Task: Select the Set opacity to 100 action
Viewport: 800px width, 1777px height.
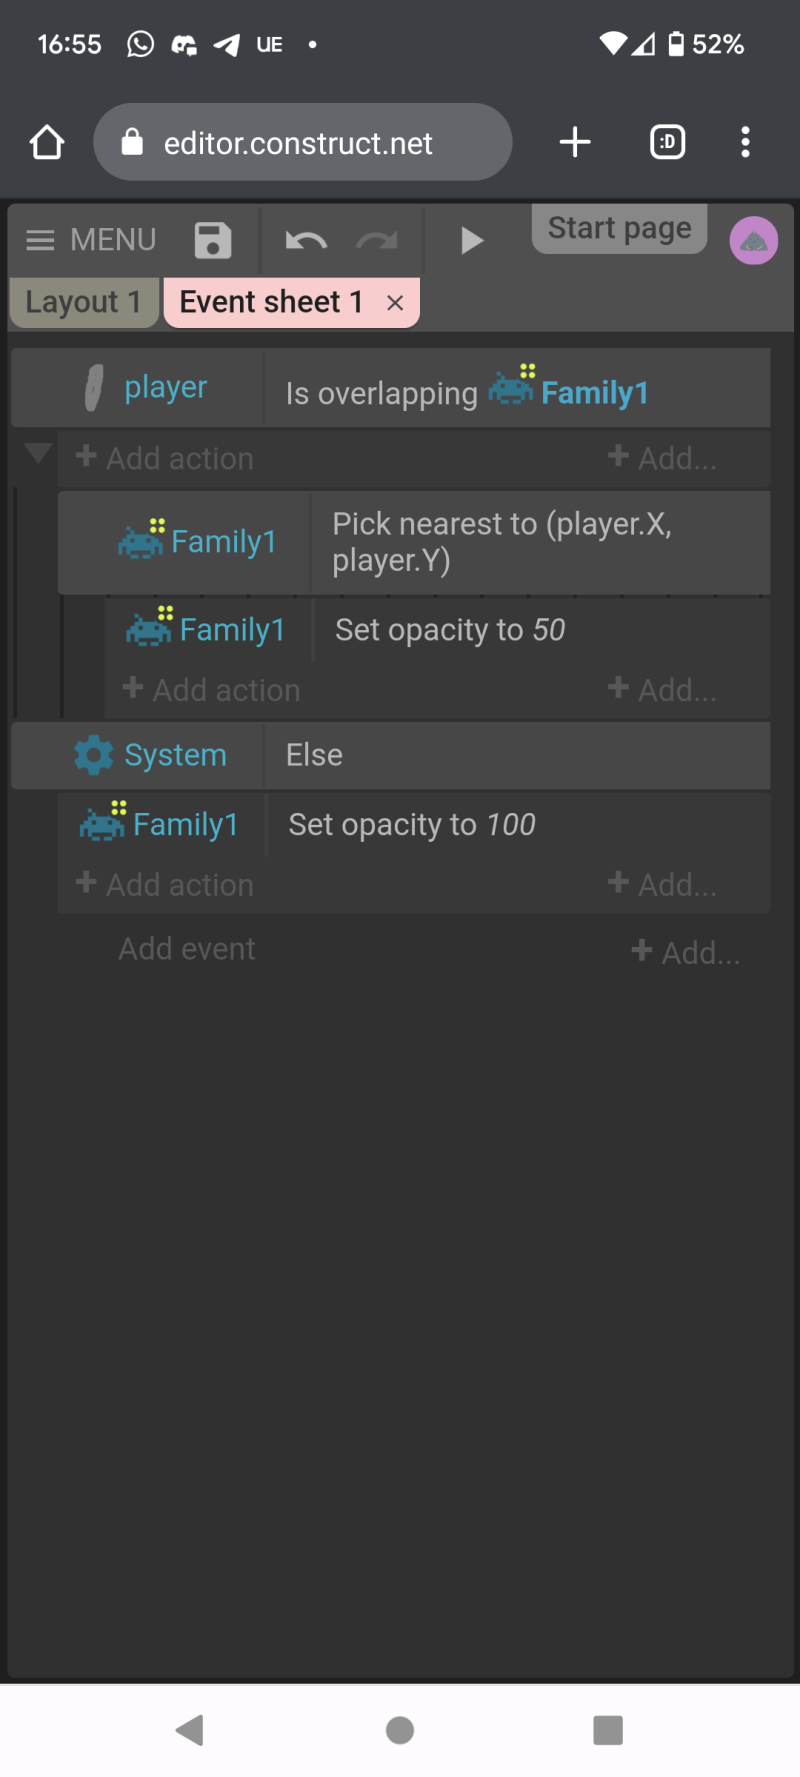Action: click(412, 825)
